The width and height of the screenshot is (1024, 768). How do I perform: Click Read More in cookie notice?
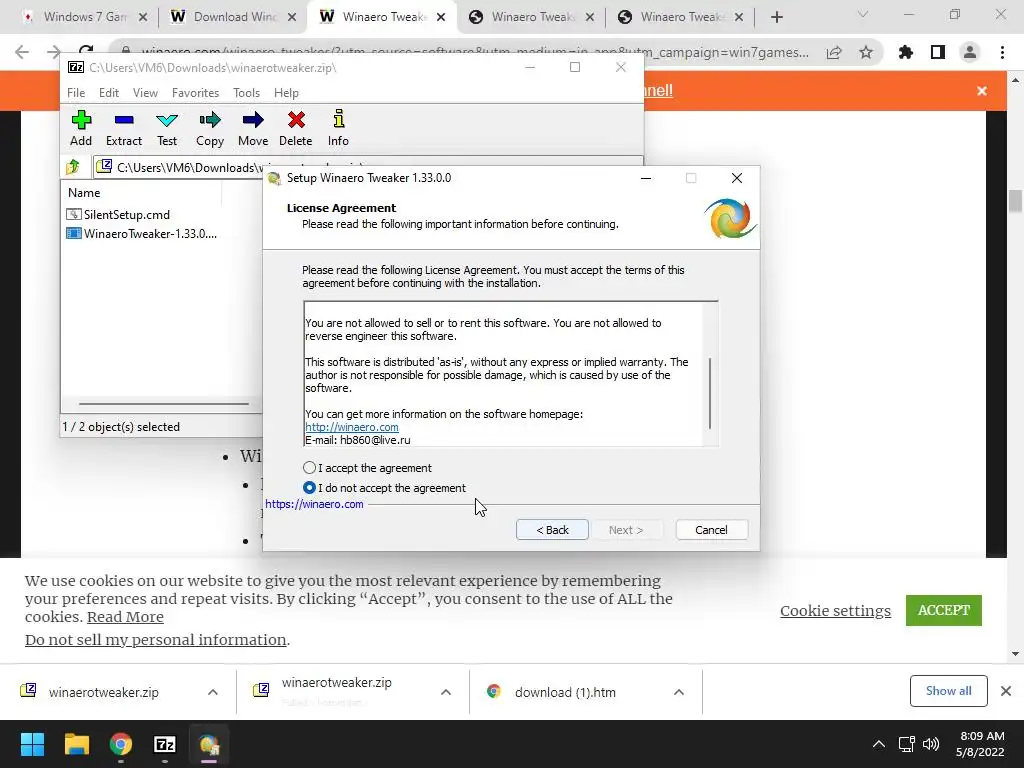[125, 617]
